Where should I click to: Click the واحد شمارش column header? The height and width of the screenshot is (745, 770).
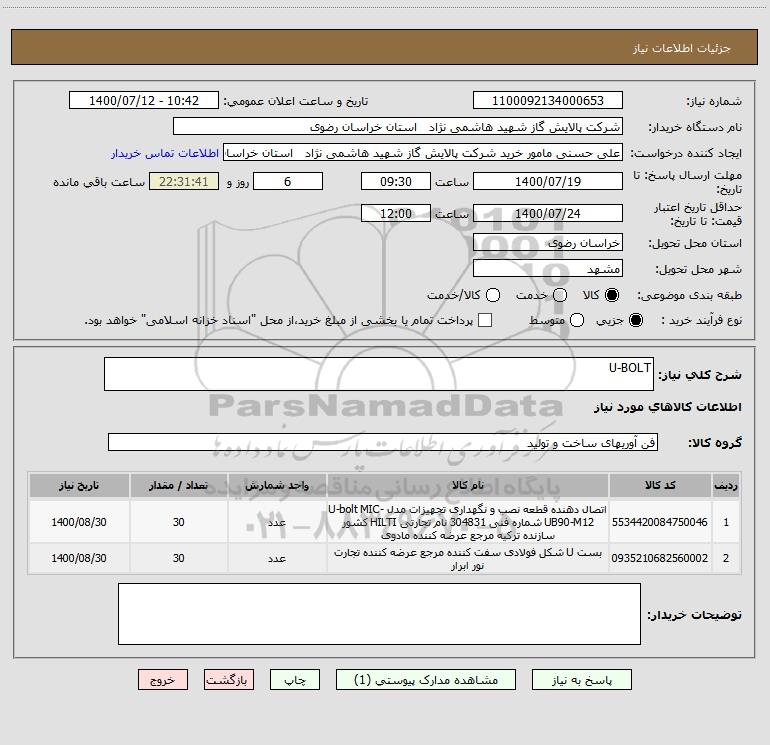[277, 485]
